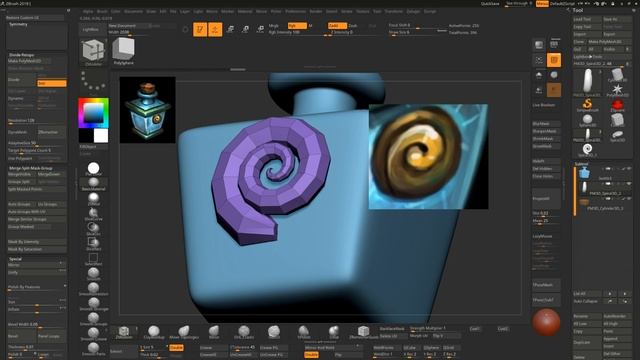
Task: Click the FillObject button
Action: coord(93,146)
